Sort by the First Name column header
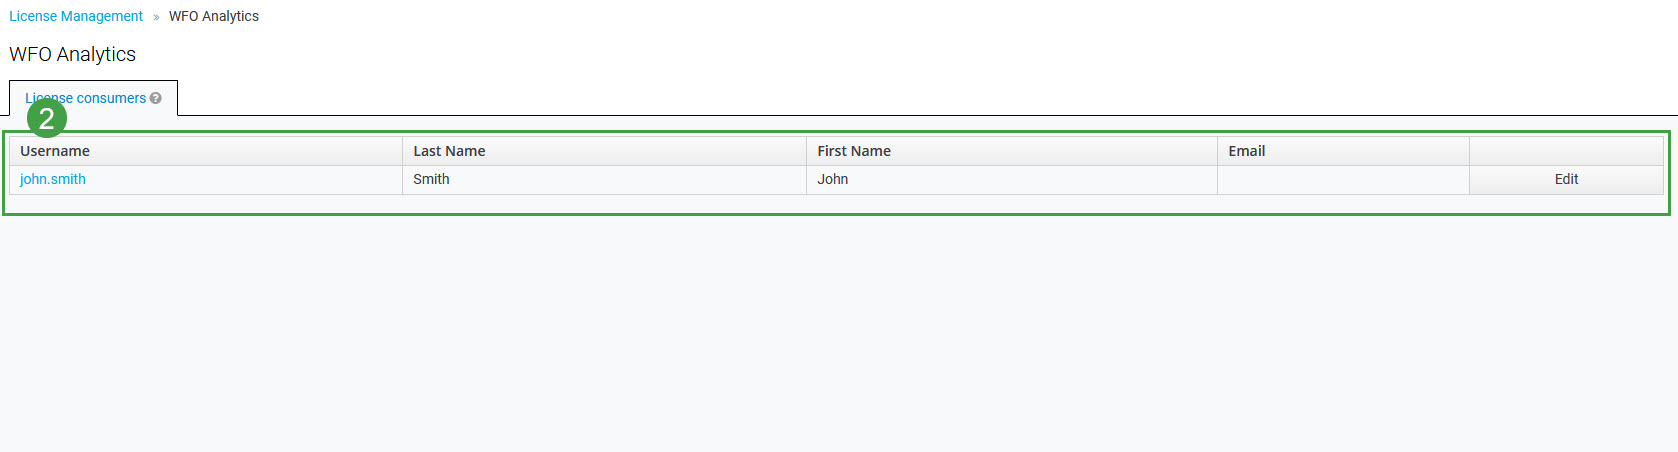 pyautogui.click(x=853, y=151)
